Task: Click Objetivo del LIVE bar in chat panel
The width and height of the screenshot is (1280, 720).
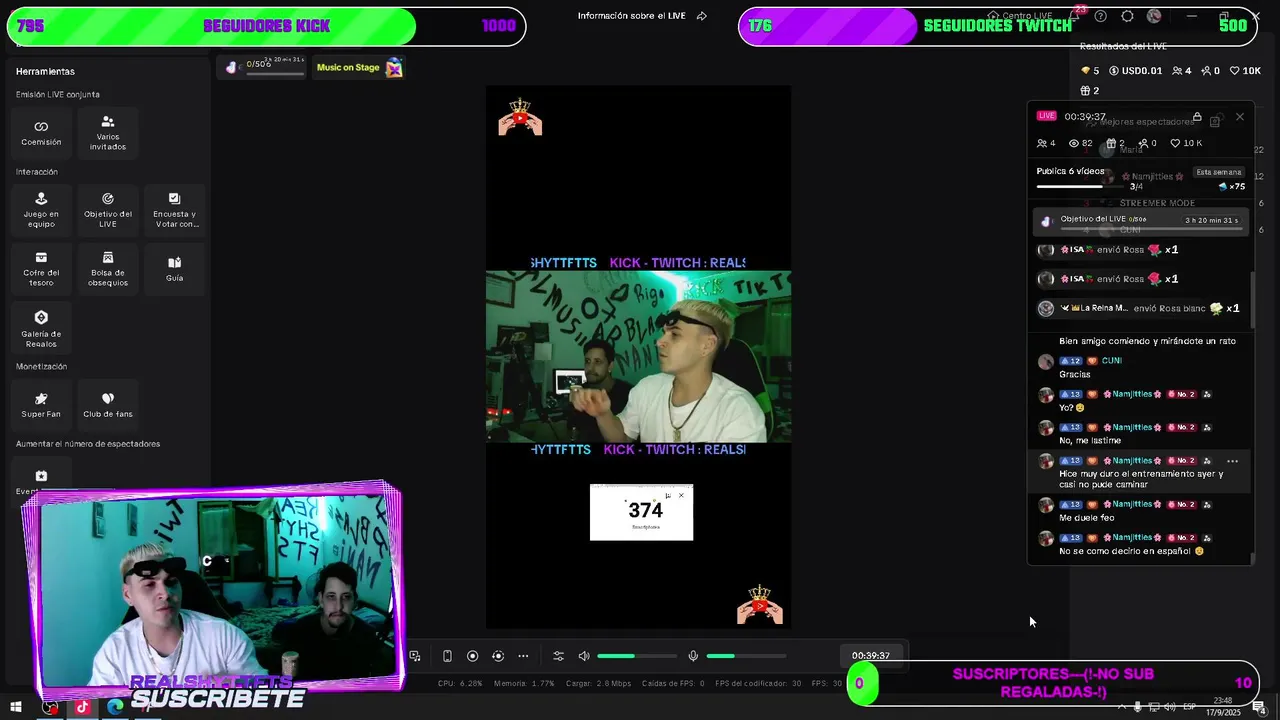Action: [x=1140, y=220]
